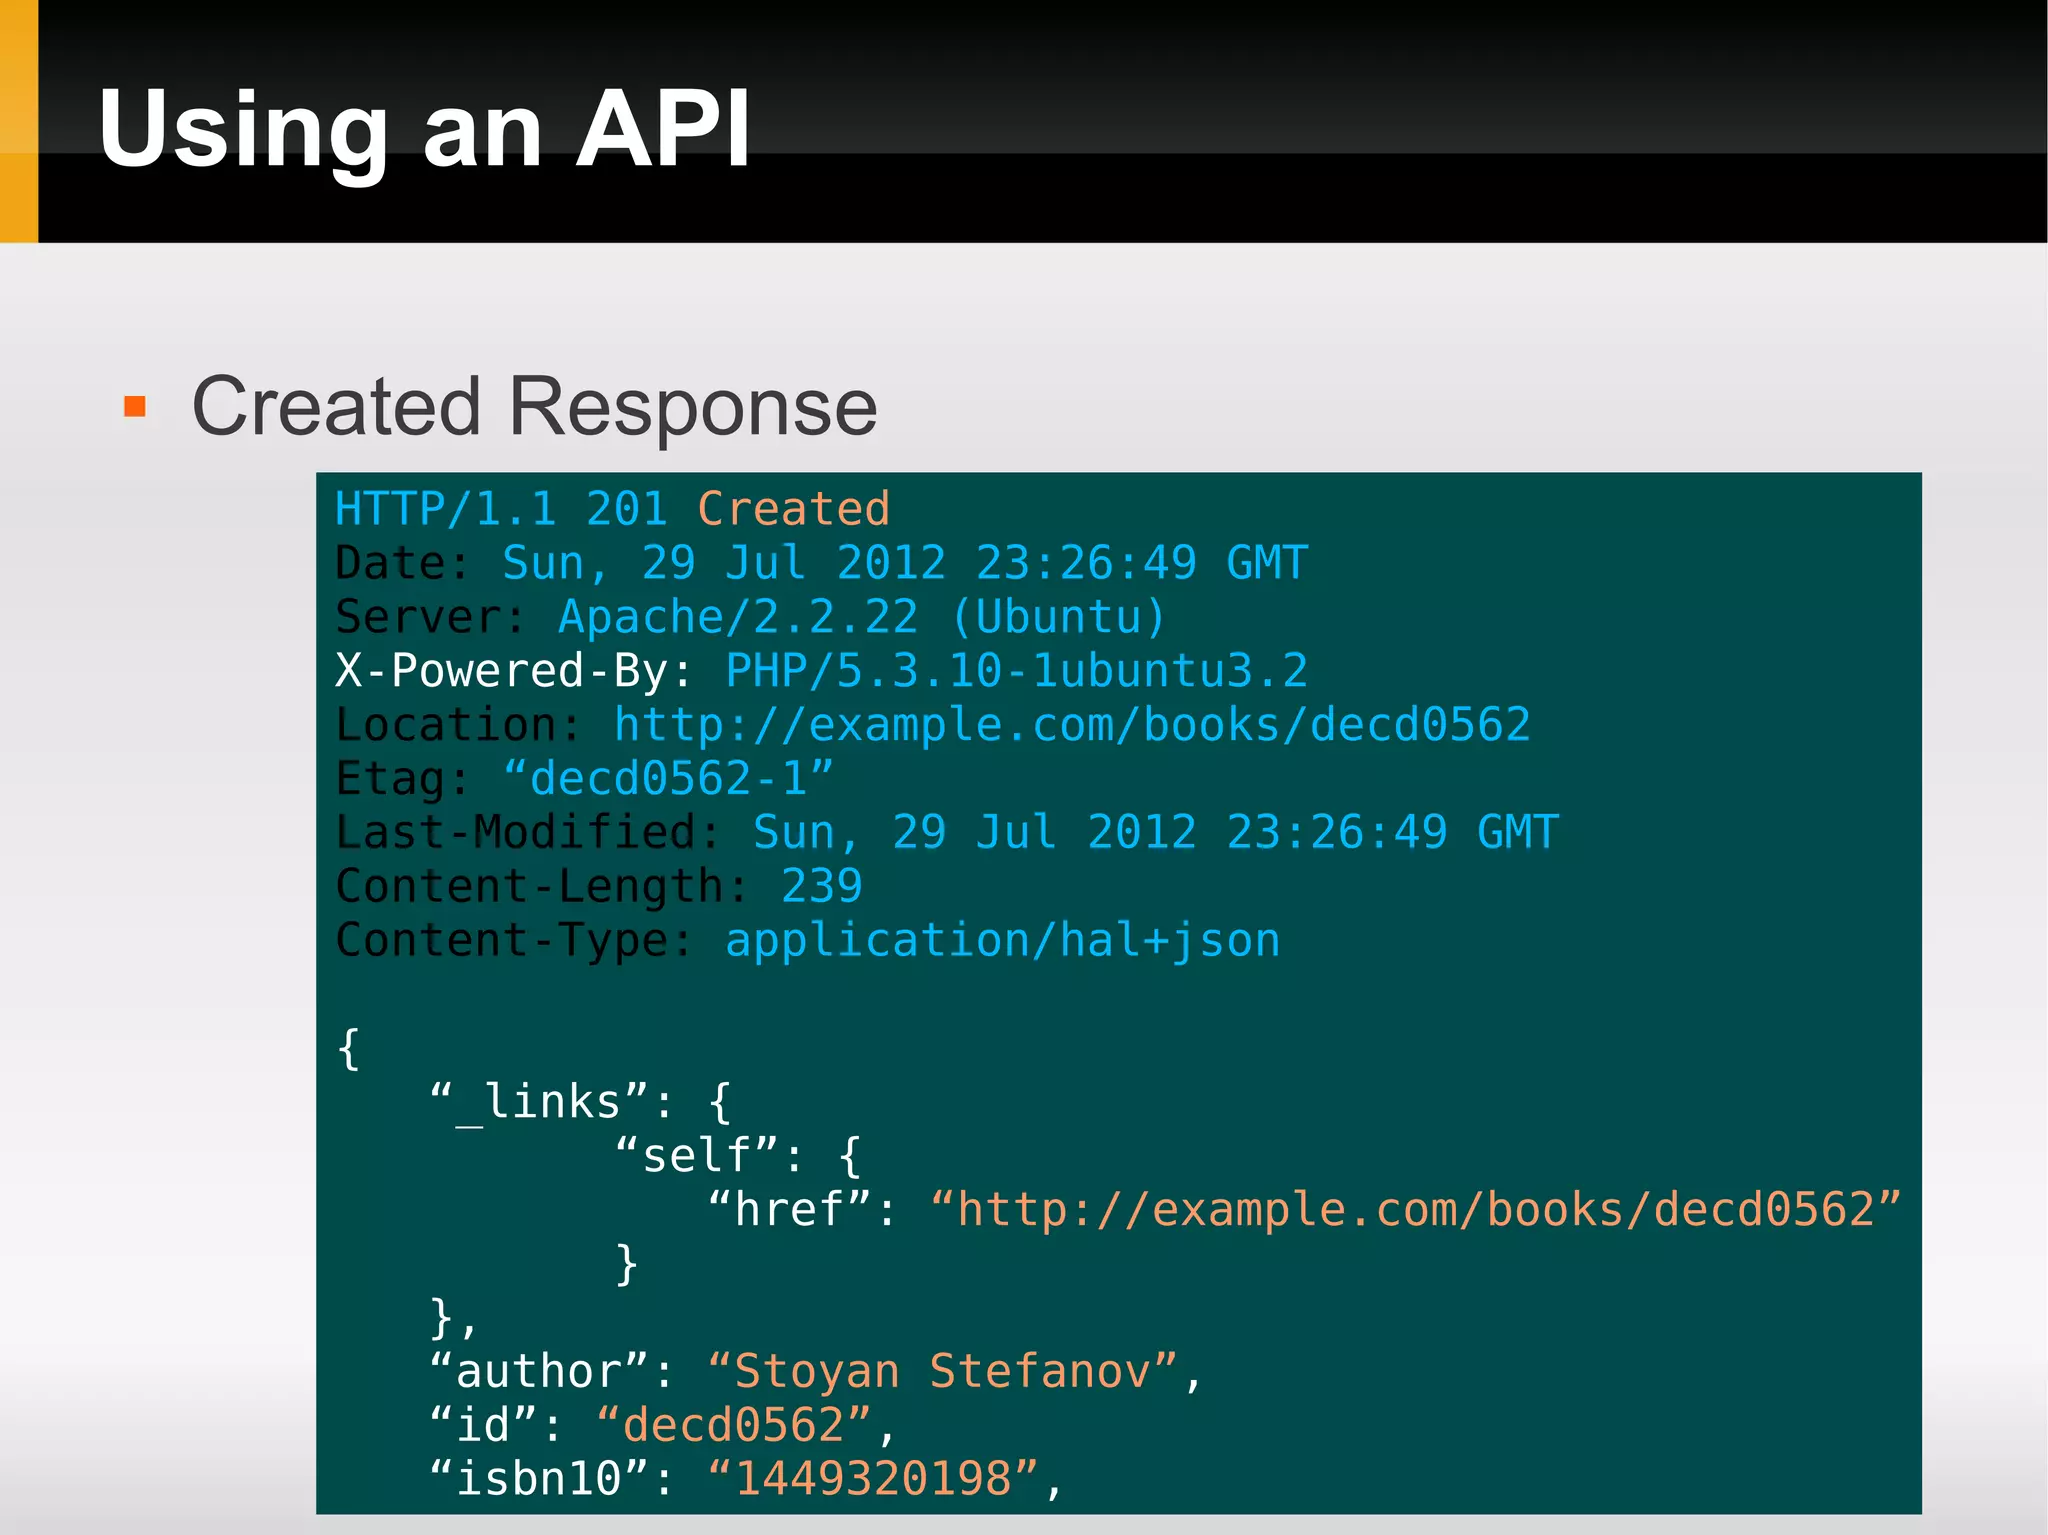Viewport: 2048px width, 1535px height.
Task: Click the orange bullet square beside Created Response
Action: 135,407
